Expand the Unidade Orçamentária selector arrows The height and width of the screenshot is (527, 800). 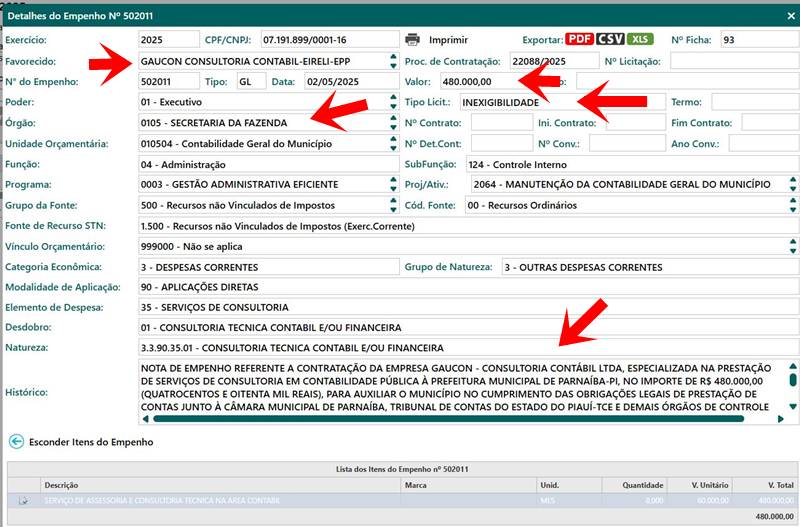coord(393,144)
